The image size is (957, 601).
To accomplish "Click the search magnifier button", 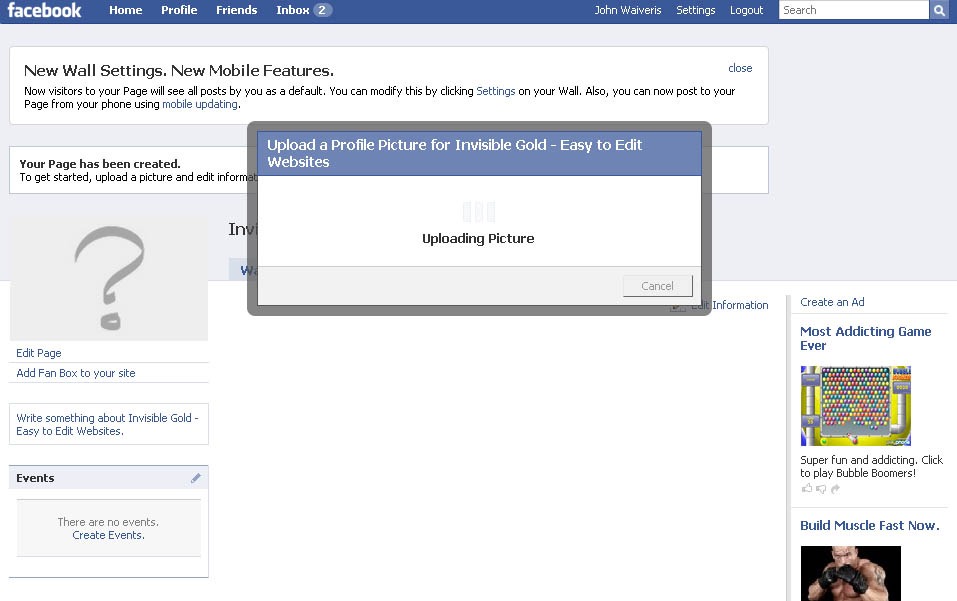I will tap(939, 10).
